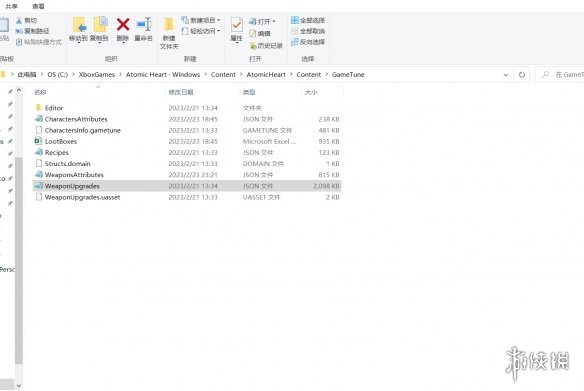The width and height of the screenshot is (584, 391).
Task: Click the WeaponsAttributes file icon
Action: click(38, 174)
